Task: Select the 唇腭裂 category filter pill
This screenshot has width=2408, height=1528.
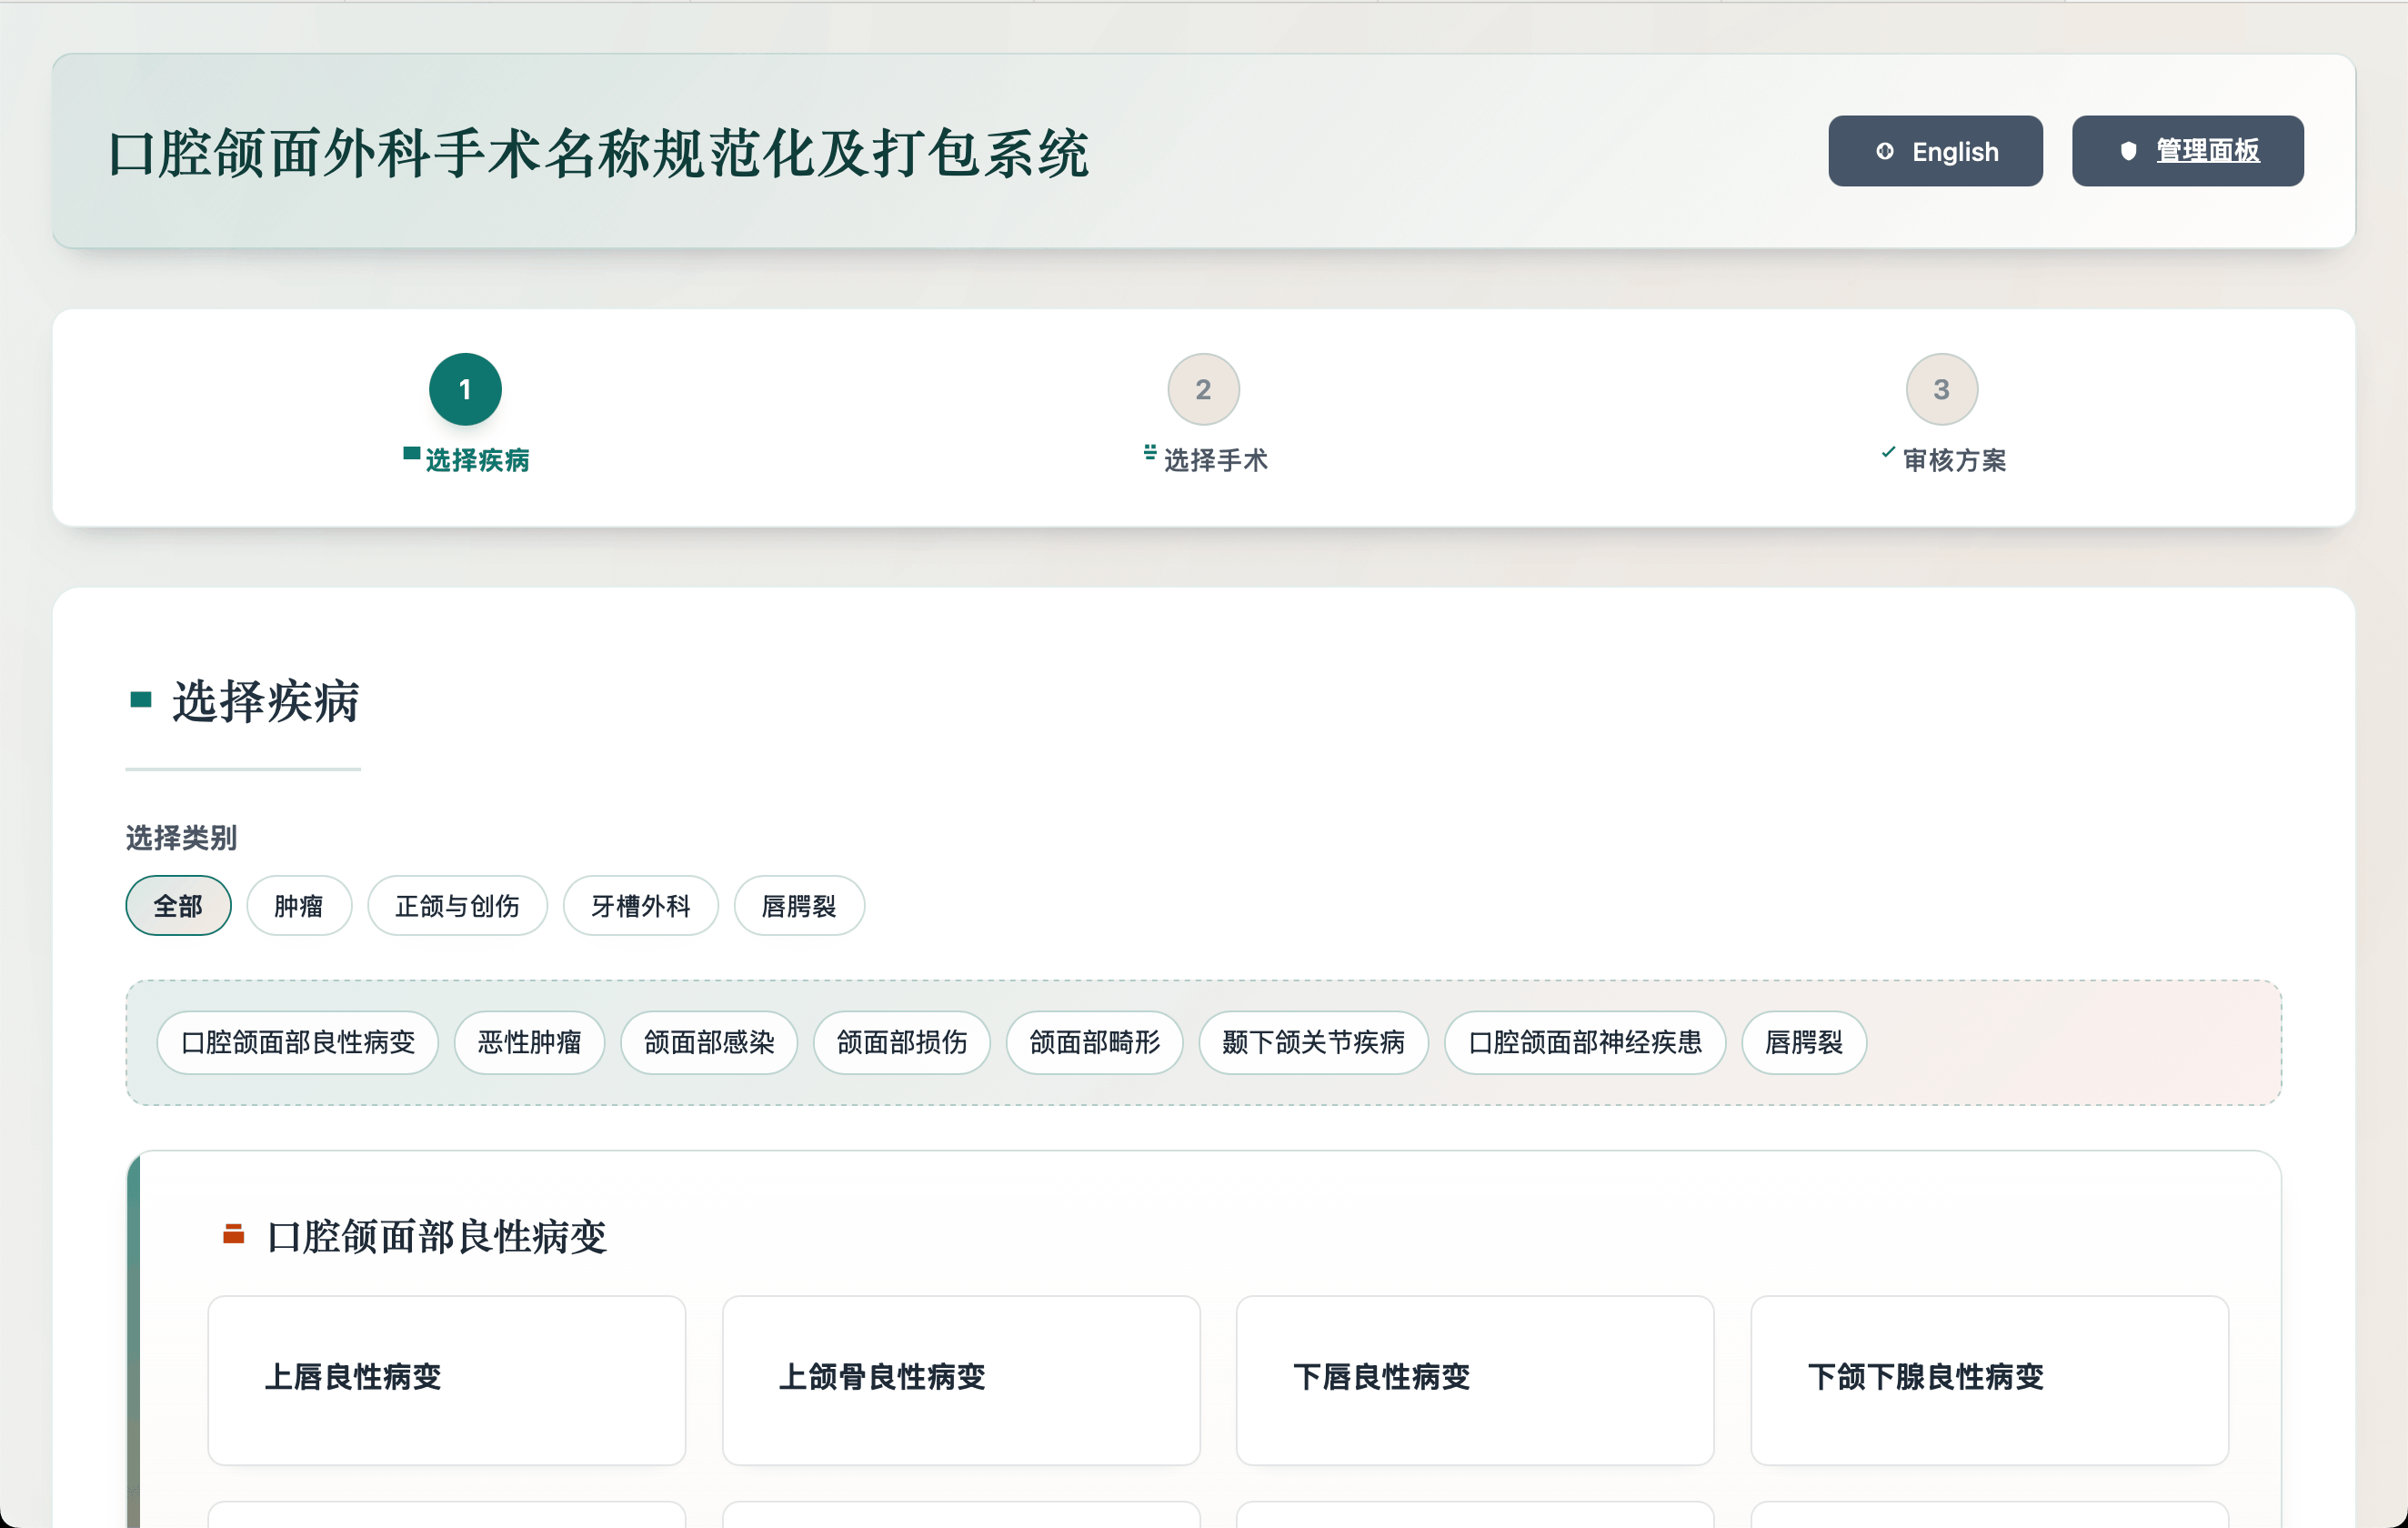Action: coord(799,906)
